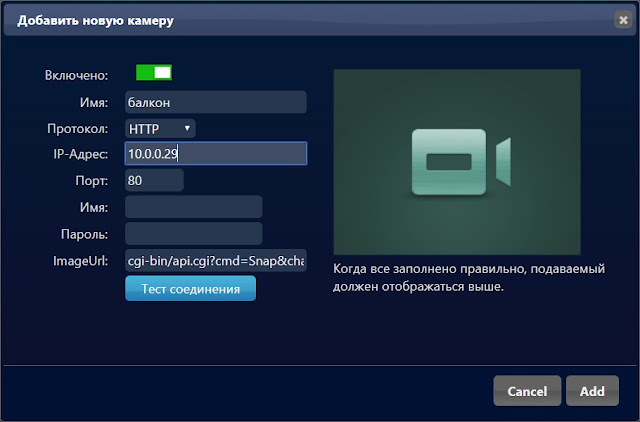This screenshot has height=422, width=640.
Task: Open the Протокол HTTP dropdown
Action: pos(160,129)
